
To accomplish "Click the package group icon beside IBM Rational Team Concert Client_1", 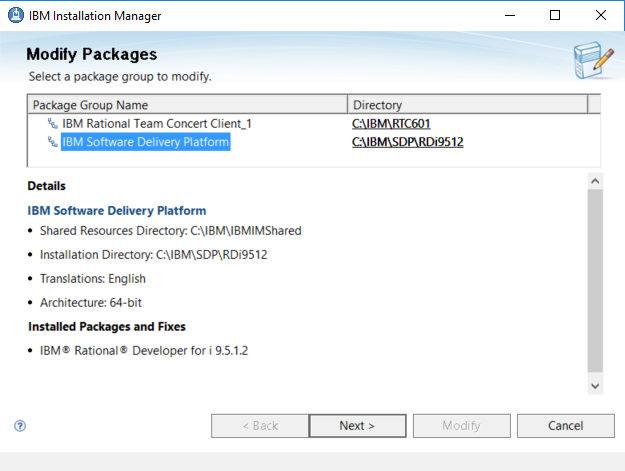I will 53,124.
